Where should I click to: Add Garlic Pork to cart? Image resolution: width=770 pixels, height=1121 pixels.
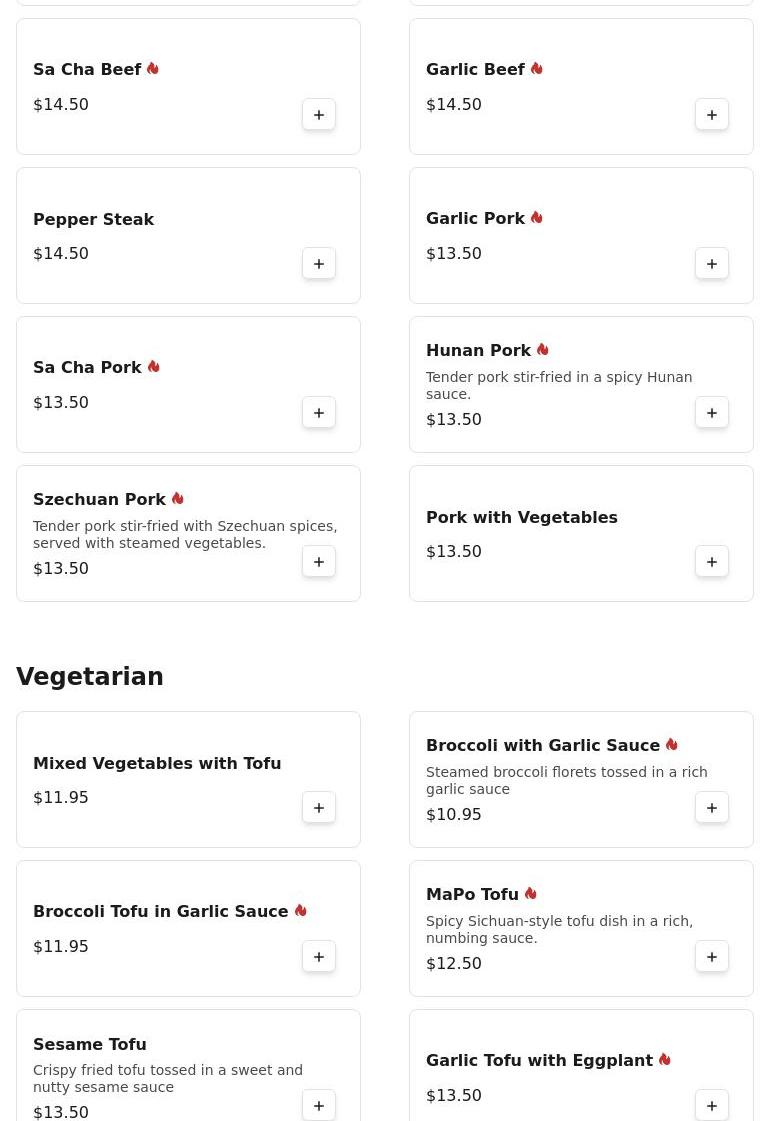point(712,264)
